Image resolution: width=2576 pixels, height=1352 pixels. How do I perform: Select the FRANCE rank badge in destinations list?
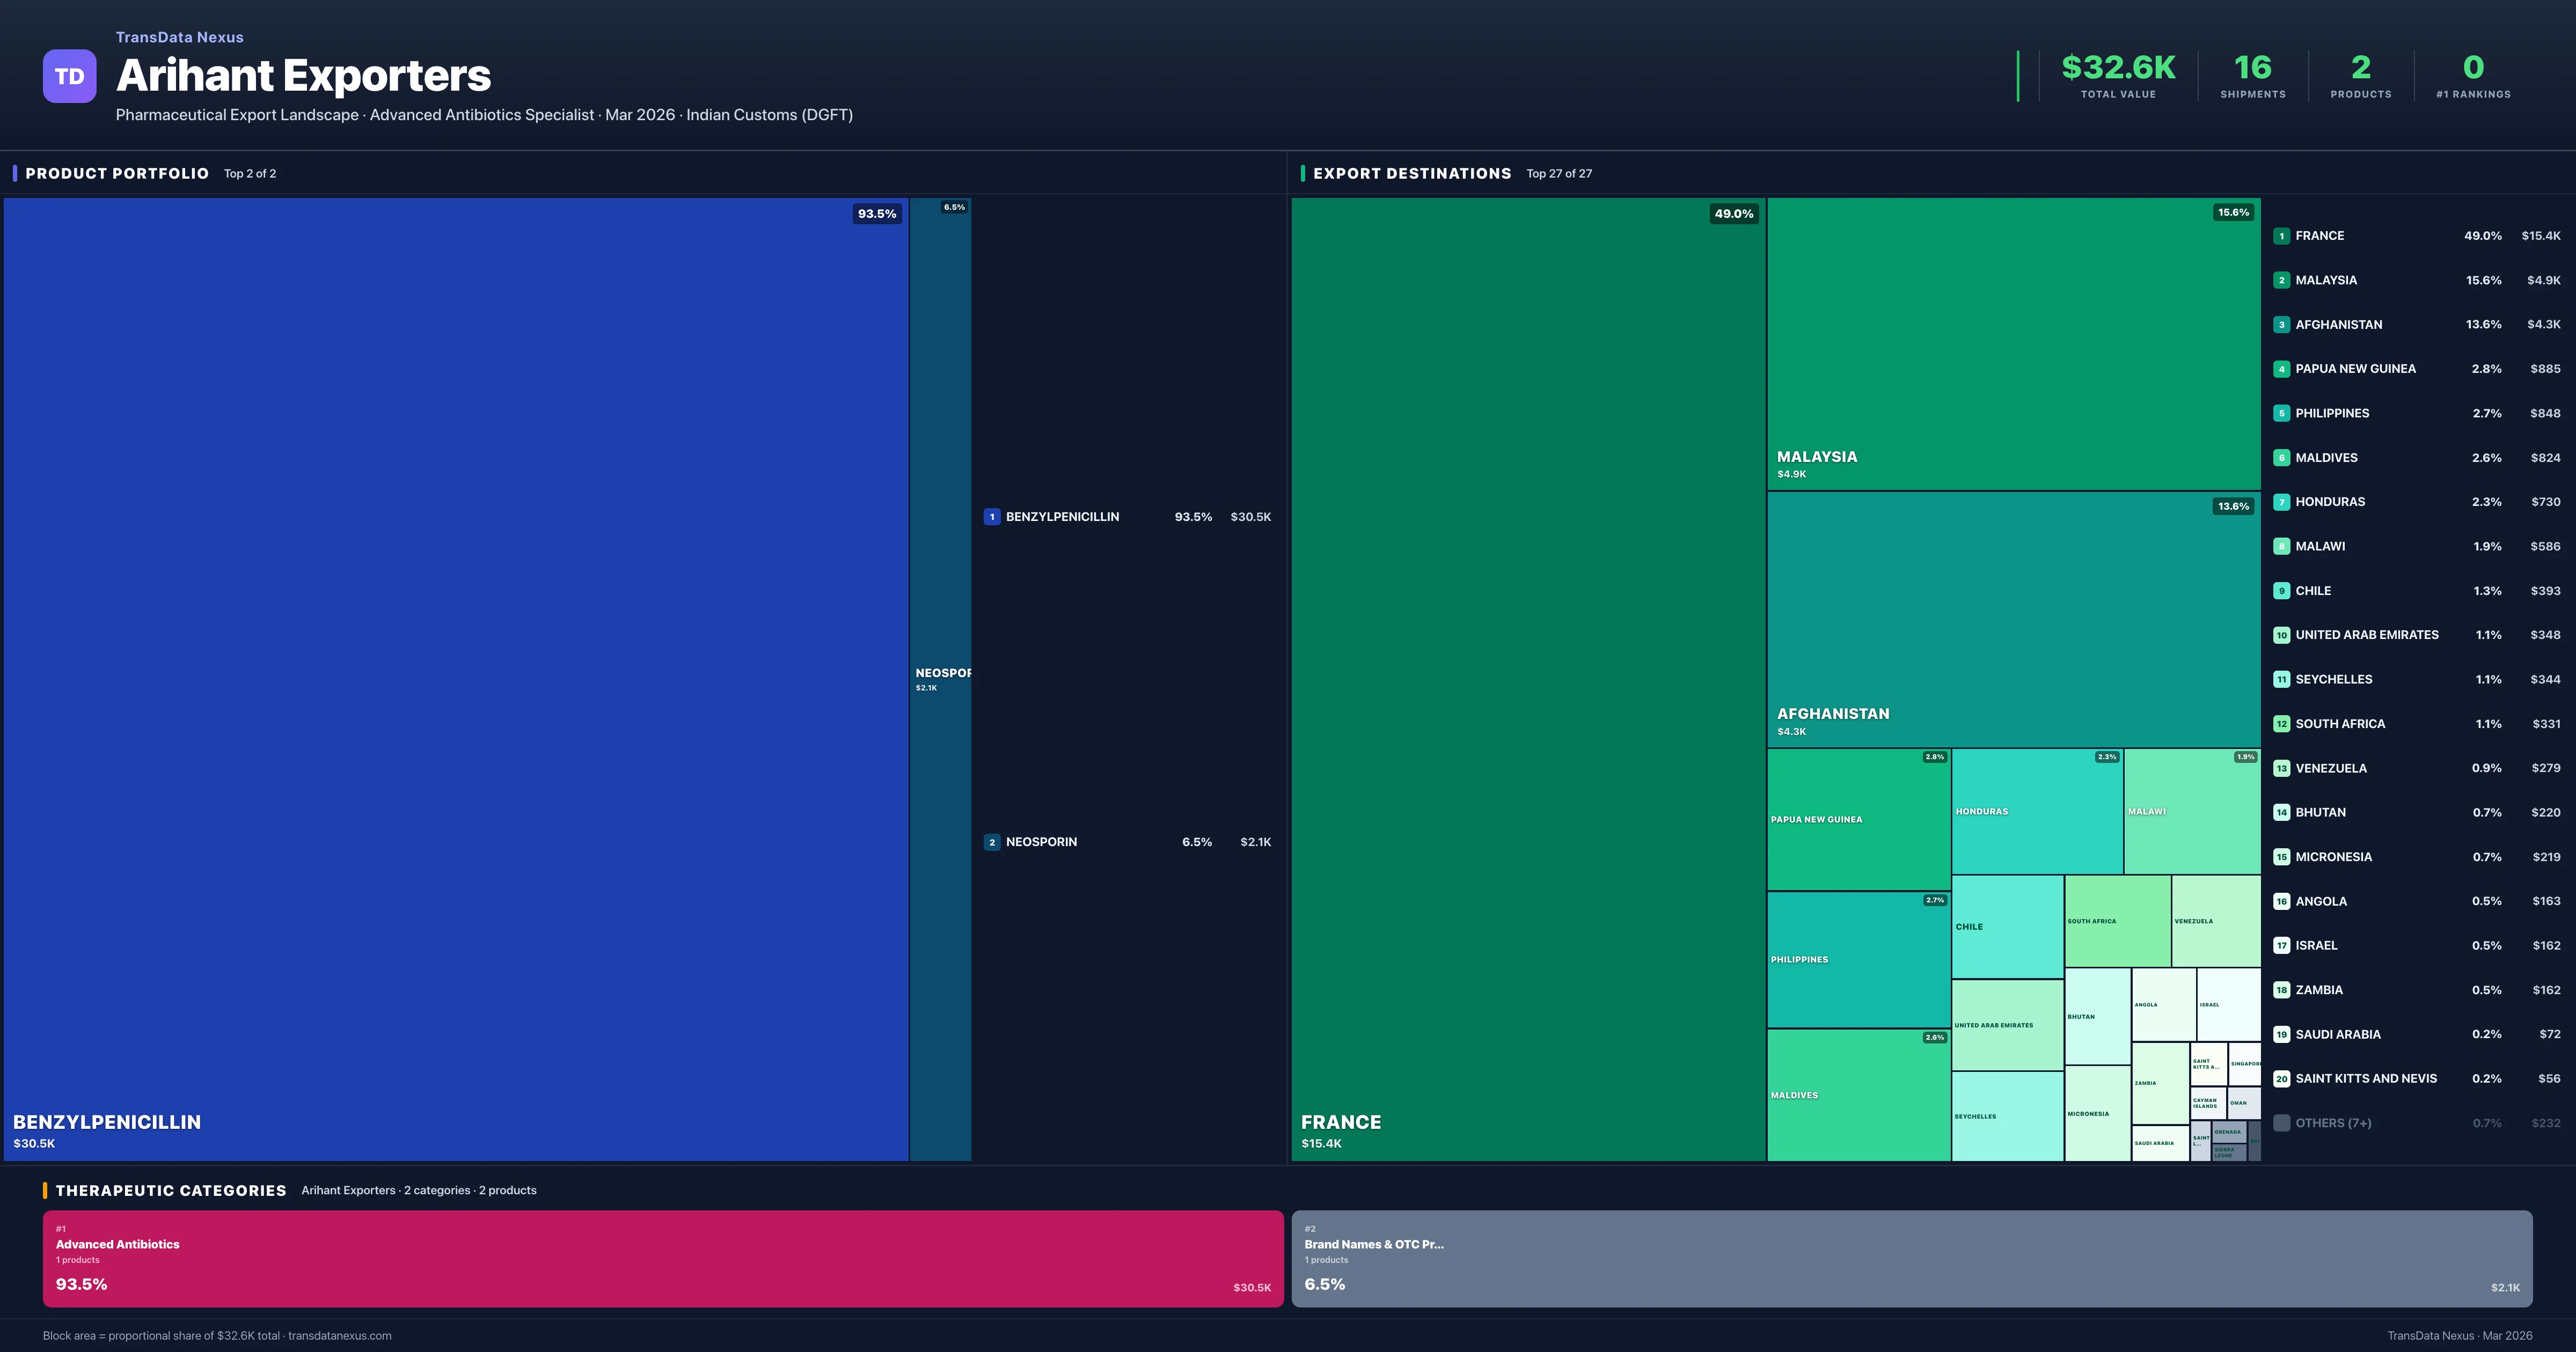[2281, 235]
